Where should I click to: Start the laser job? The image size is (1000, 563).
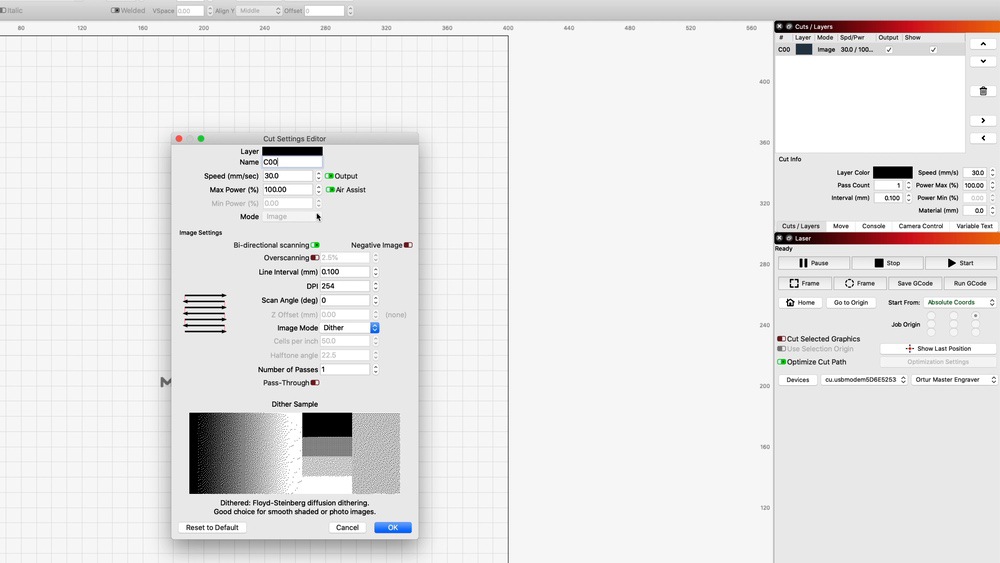[x=959, y=263]
